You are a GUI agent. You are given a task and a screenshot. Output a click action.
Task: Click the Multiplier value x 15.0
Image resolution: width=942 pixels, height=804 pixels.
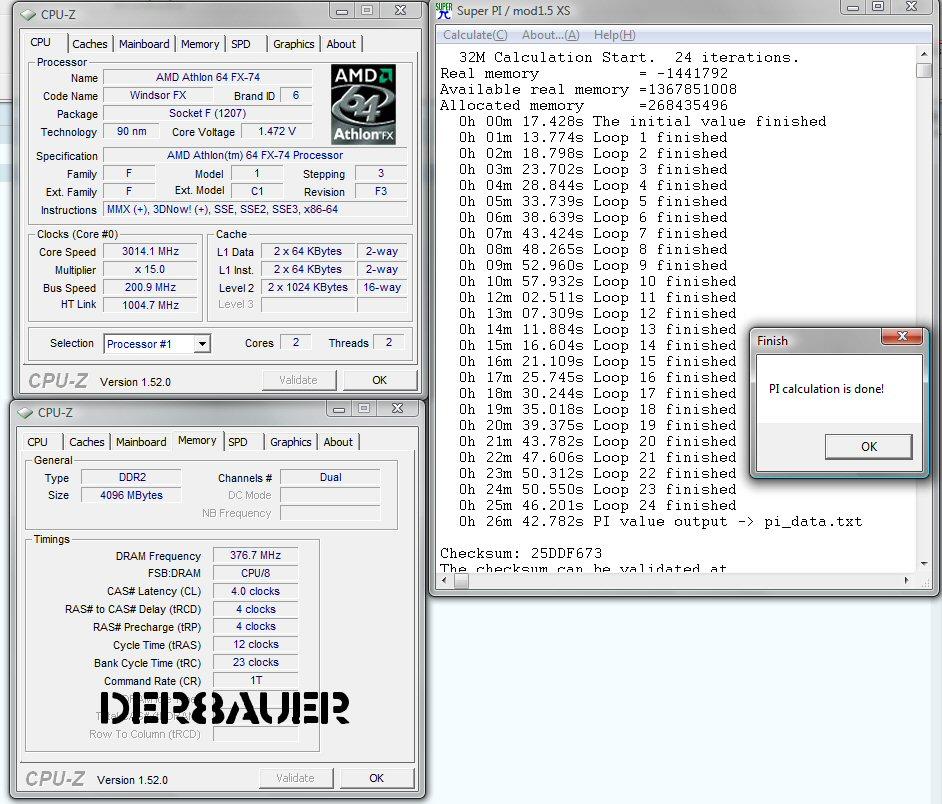click(150, 269)
